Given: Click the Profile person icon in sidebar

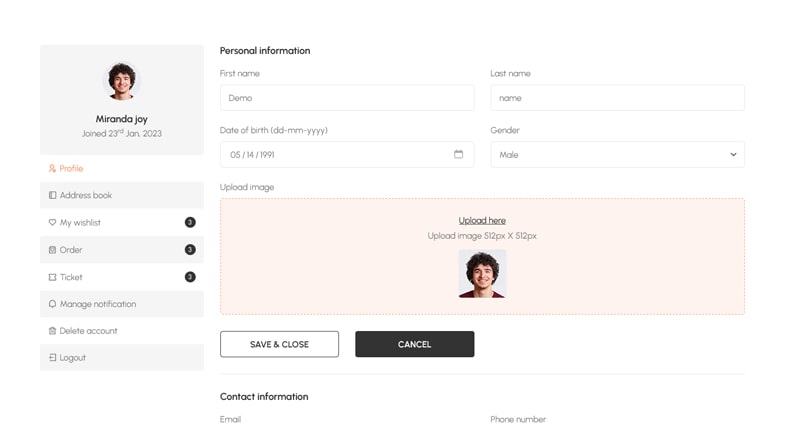Looking at the screenshot, I should 52,169.
